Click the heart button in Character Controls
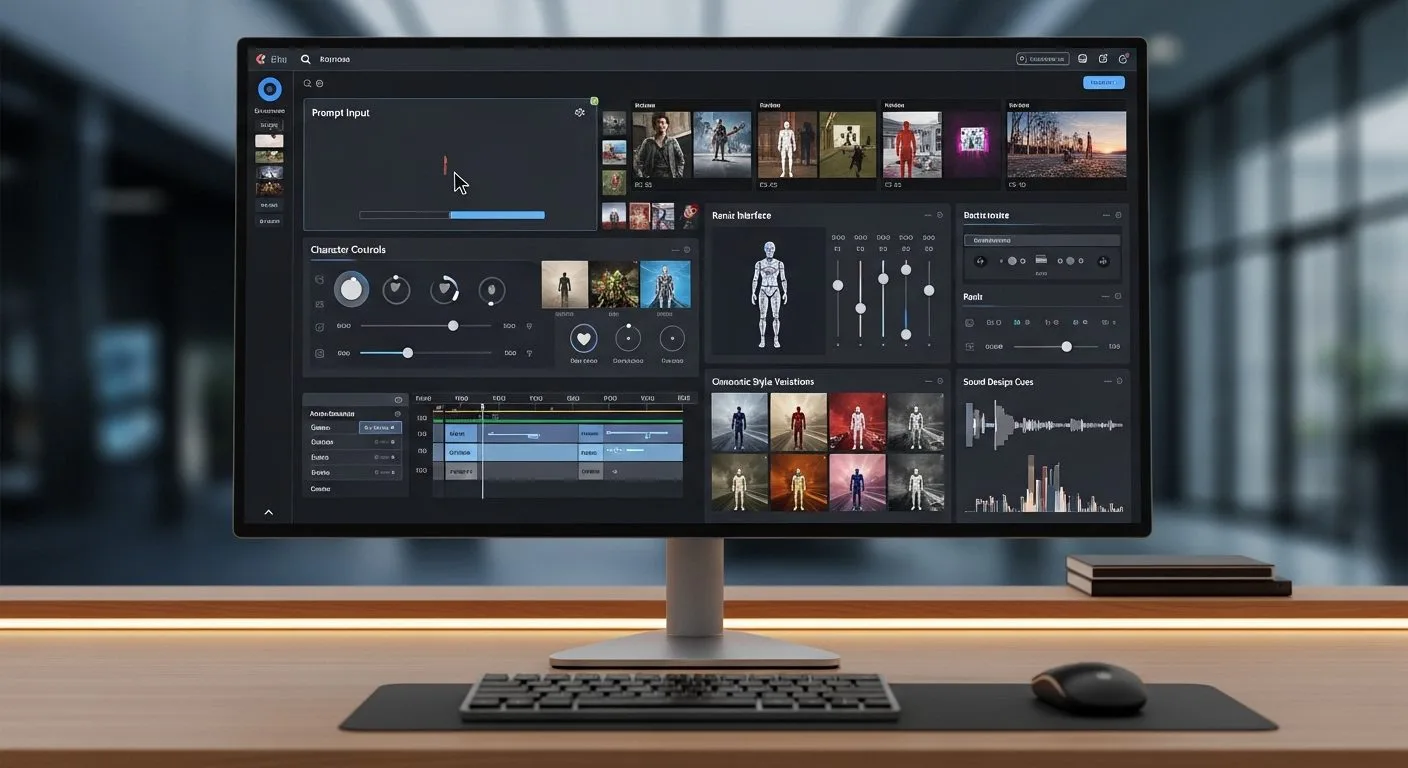 (x=583, y=338)
